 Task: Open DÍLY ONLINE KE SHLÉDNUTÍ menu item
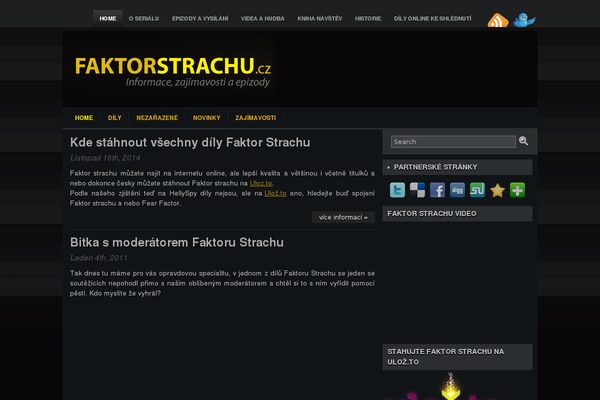433,18
